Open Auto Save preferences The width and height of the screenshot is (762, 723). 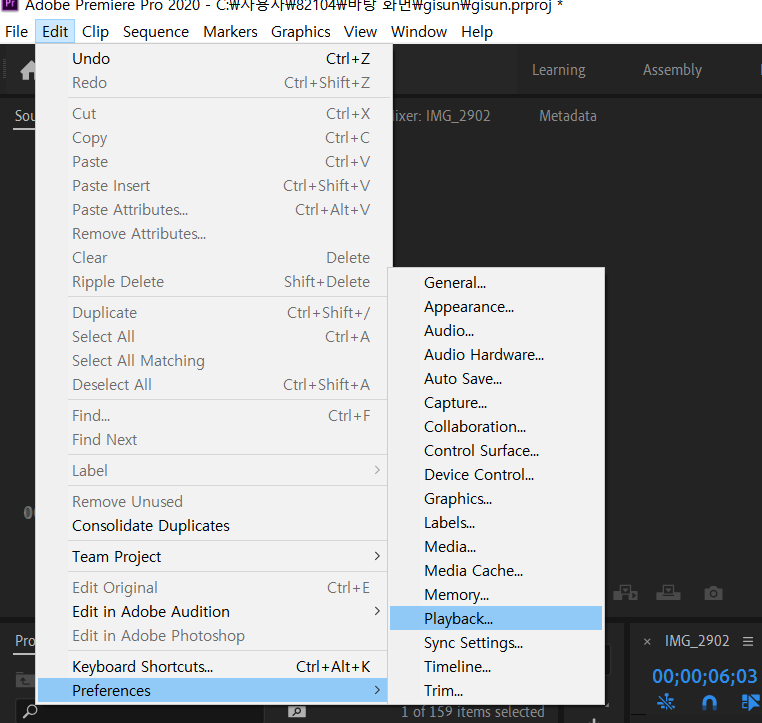496,379
